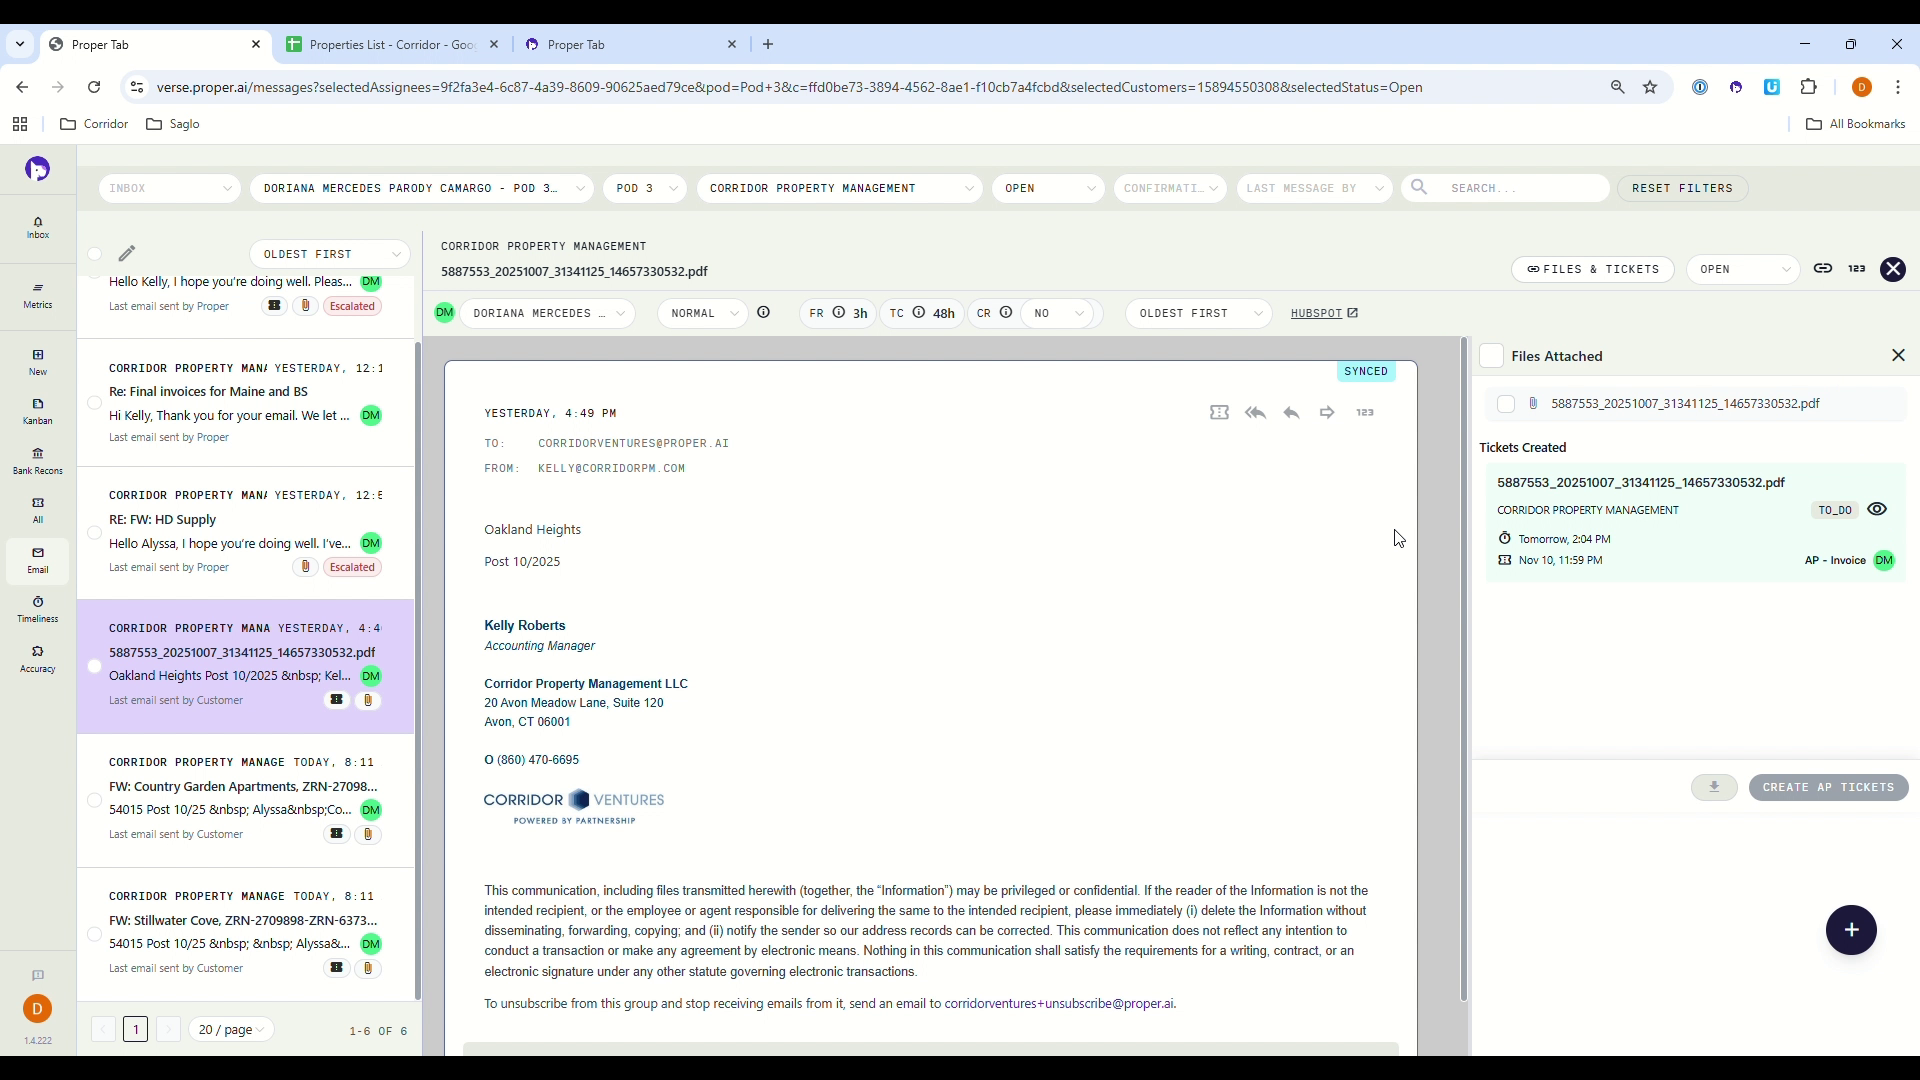This screenshot has height=1080, width=1920.
Task: Open Pod 3 filter dropdown
Action: pos(645,188)
